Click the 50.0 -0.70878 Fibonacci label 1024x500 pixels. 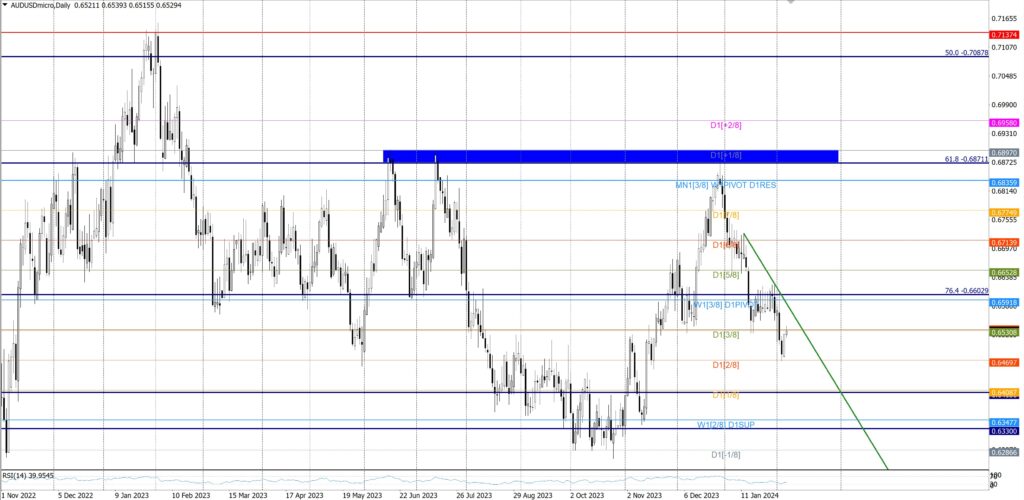966,52
